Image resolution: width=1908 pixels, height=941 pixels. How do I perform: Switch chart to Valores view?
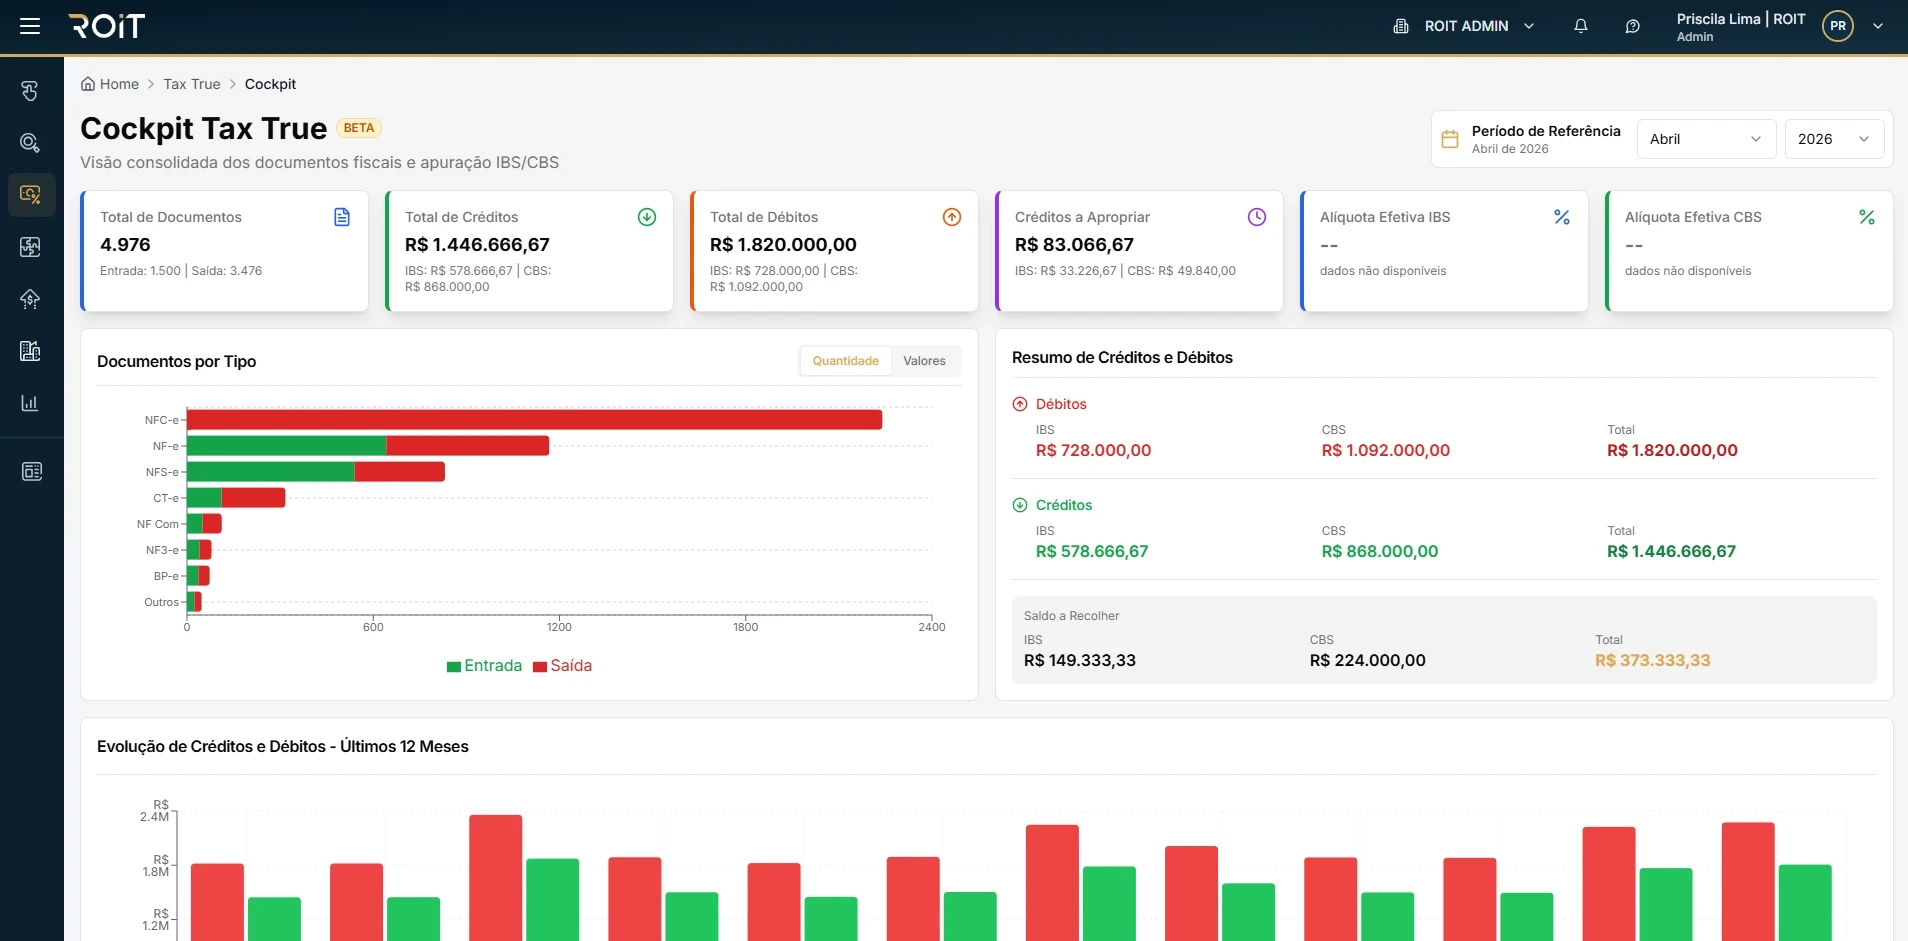point(924,361)
